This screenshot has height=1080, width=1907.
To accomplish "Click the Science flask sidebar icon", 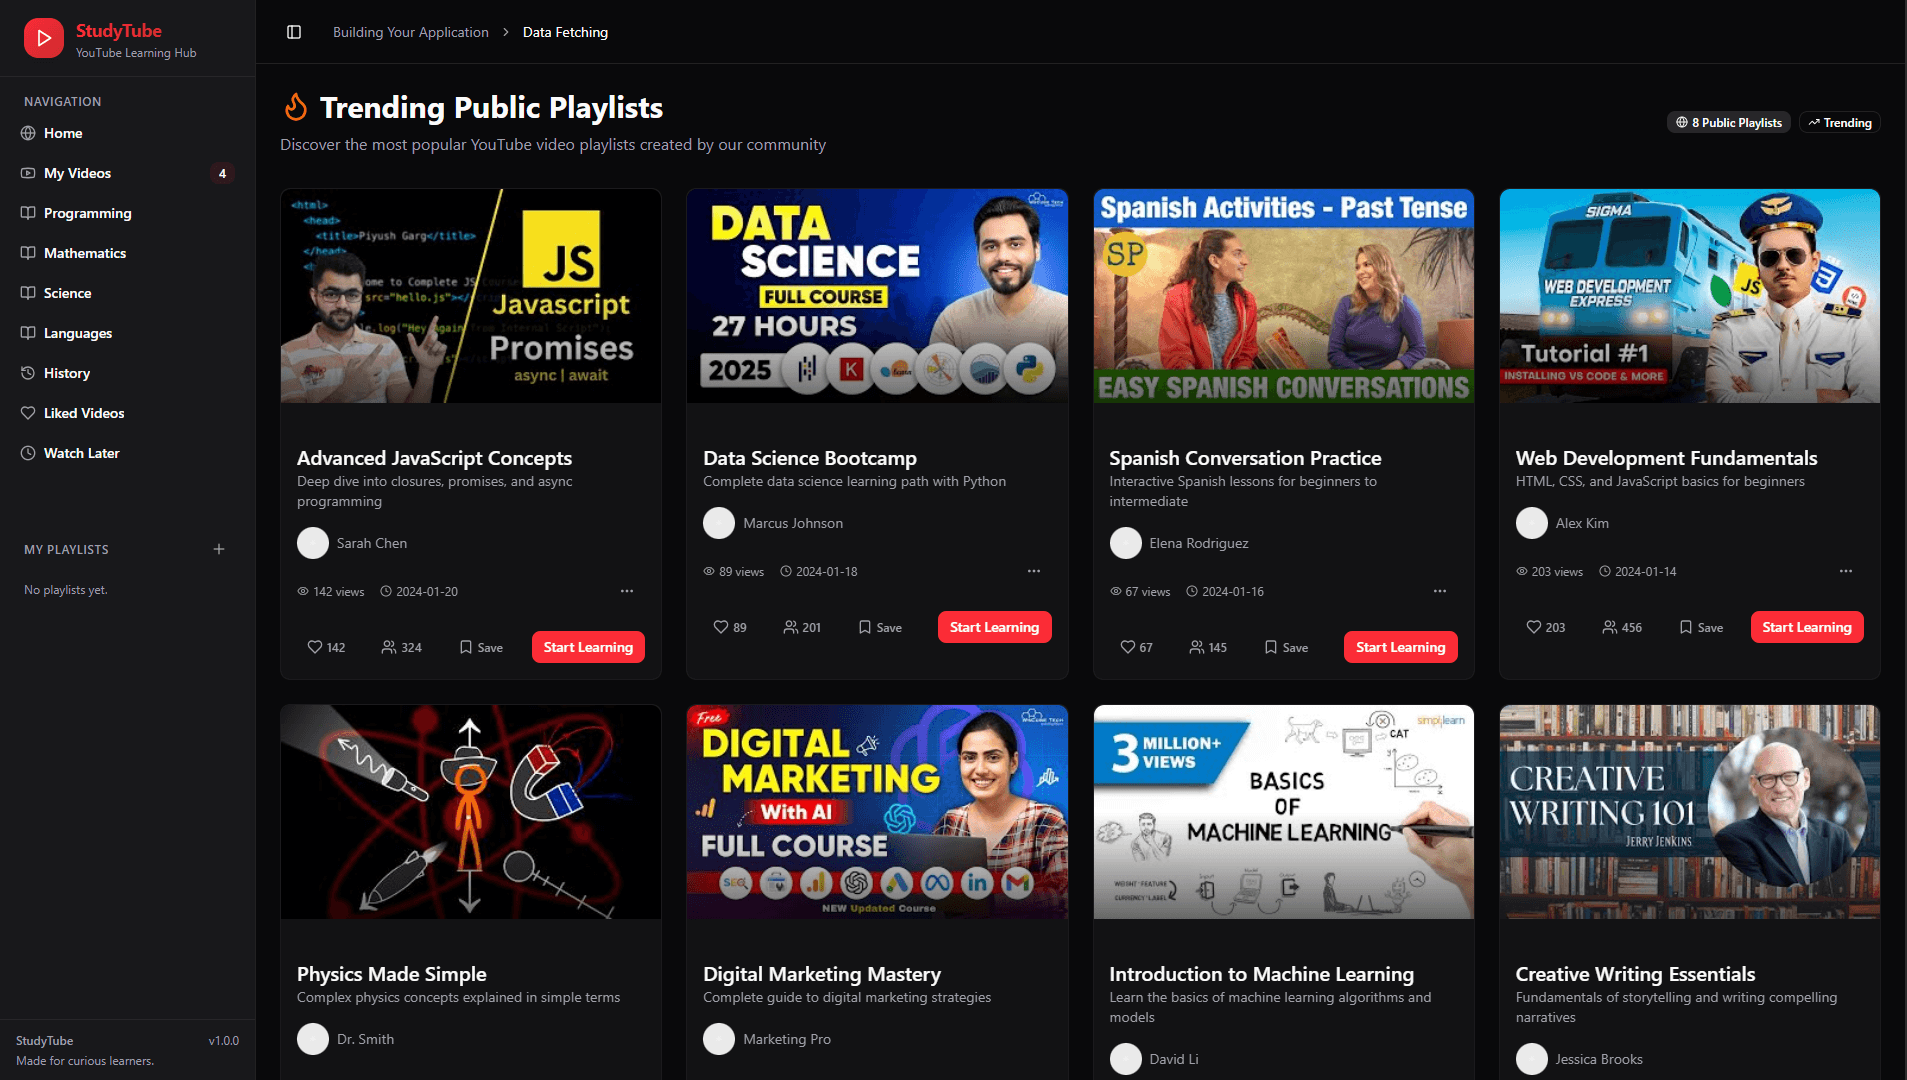I will tap(30, 293).
